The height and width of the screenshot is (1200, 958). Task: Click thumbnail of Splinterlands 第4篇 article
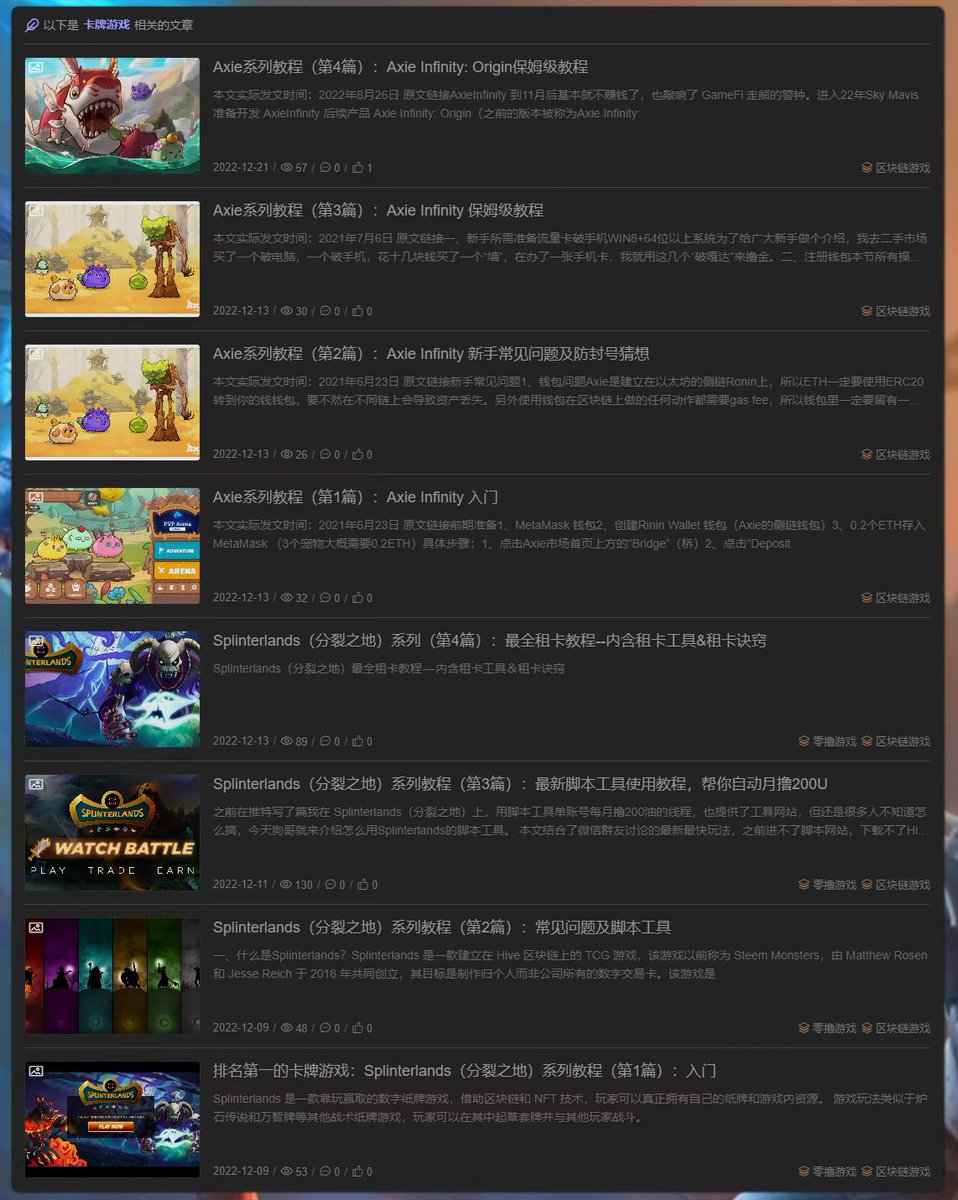(112, 689)
